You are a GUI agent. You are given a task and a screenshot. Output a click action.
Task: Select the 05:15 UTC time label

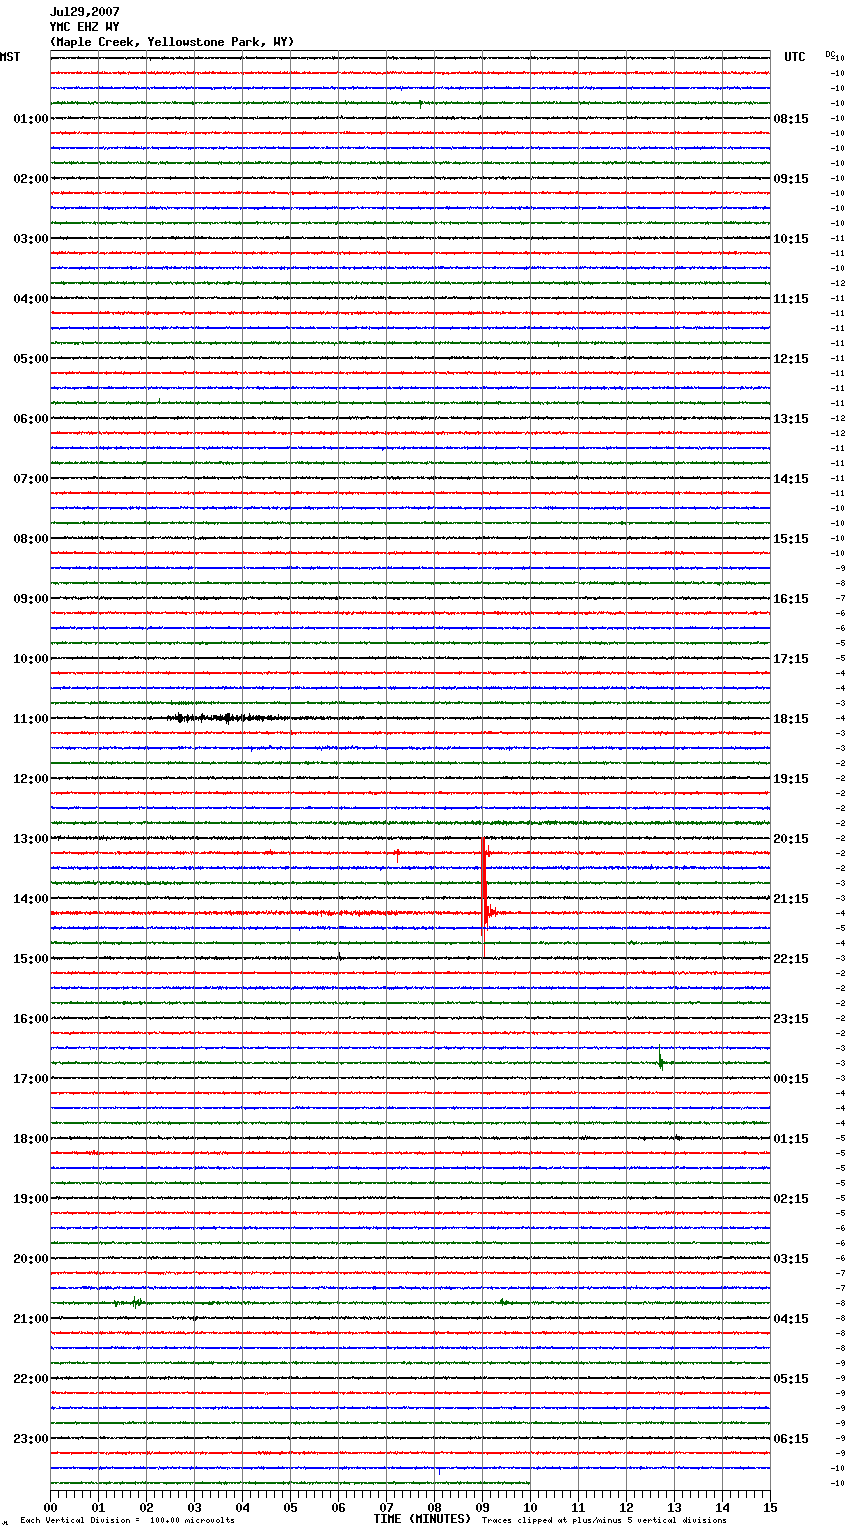coord(791,1379)
